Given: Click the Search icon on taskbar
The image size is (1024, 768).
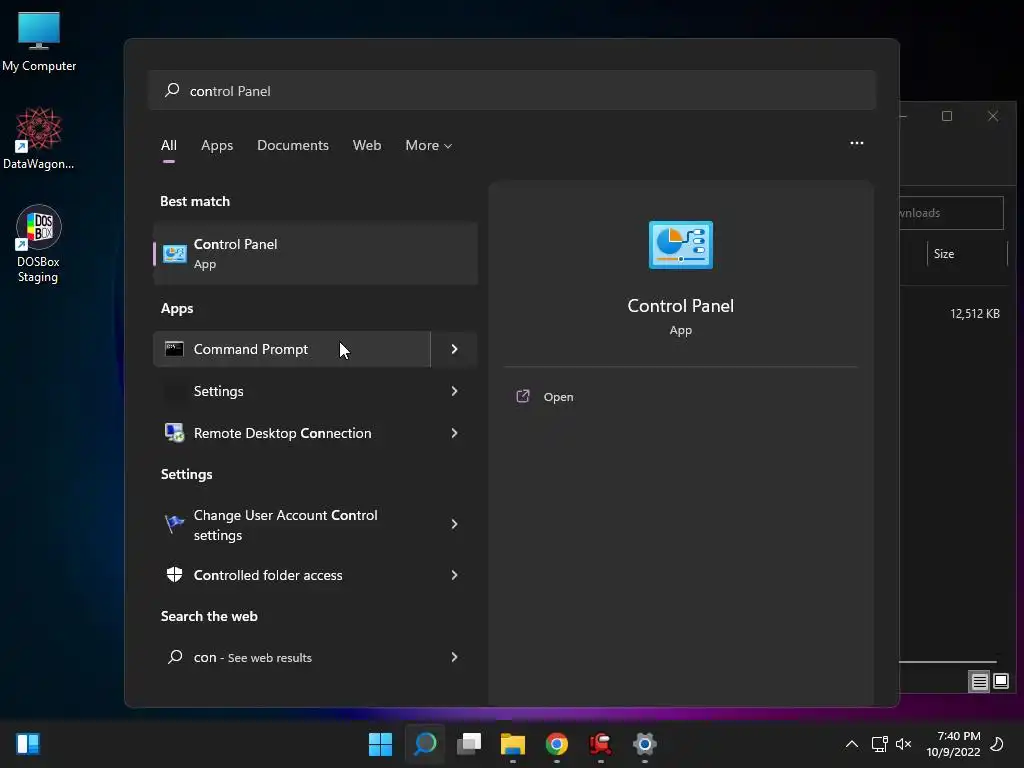Looking at the screenshot, I should (x=424, y=744).
